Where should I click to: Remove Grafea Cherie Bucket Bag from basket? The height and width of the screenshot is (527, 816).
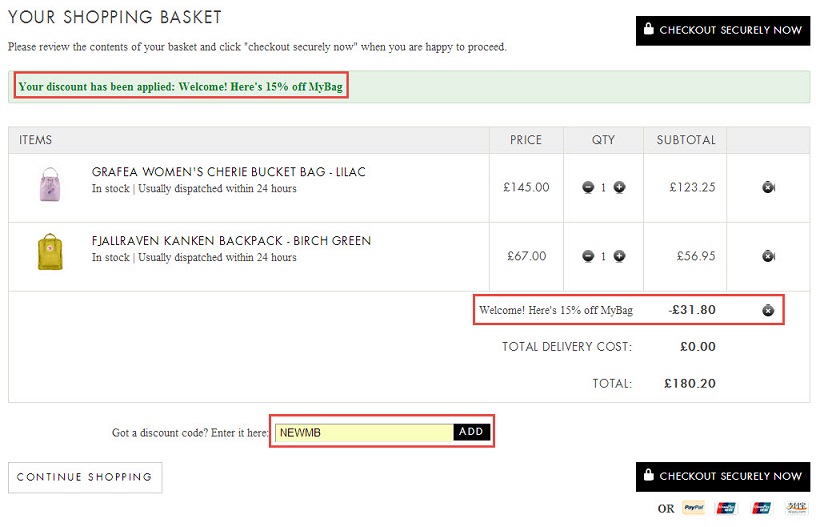(768, 187)
